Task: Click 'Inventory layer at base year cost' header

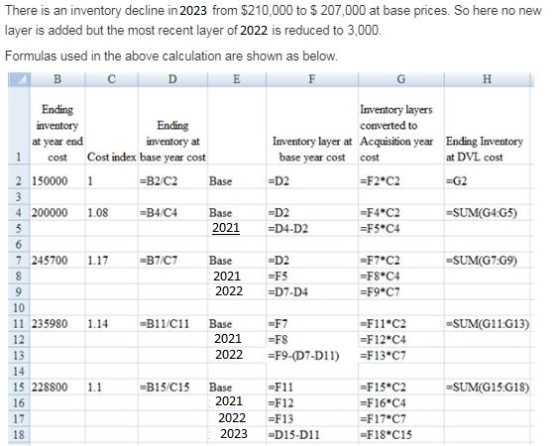Action: click(x=312, y=125)
